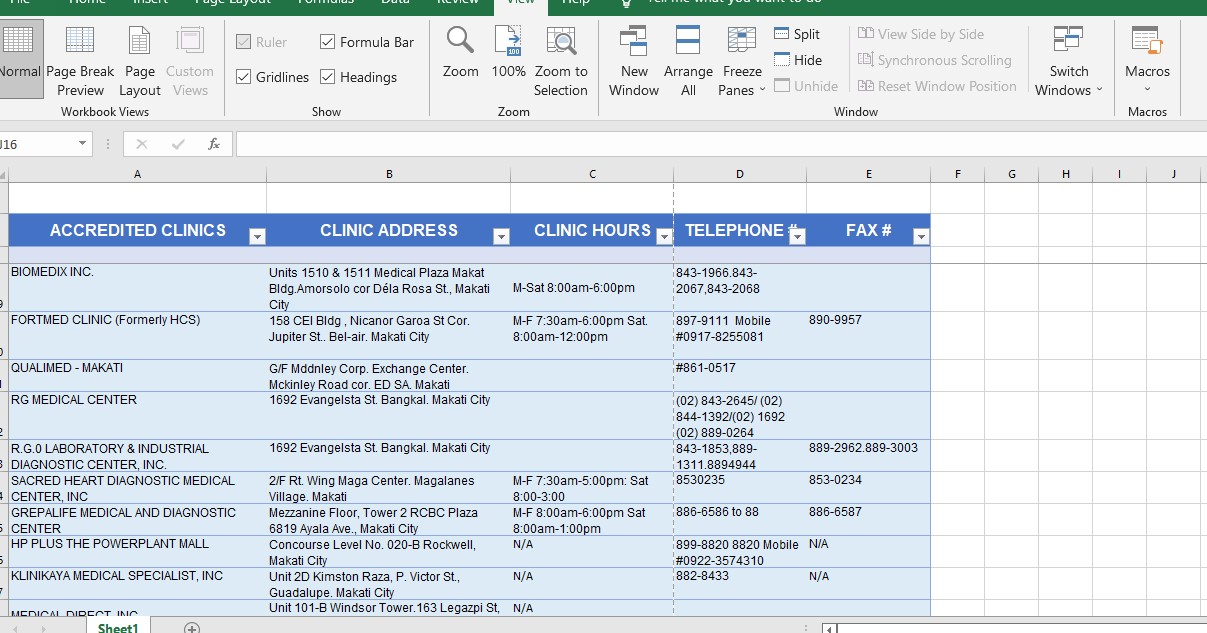Open Fax # filter dropdown

(921, 237)
